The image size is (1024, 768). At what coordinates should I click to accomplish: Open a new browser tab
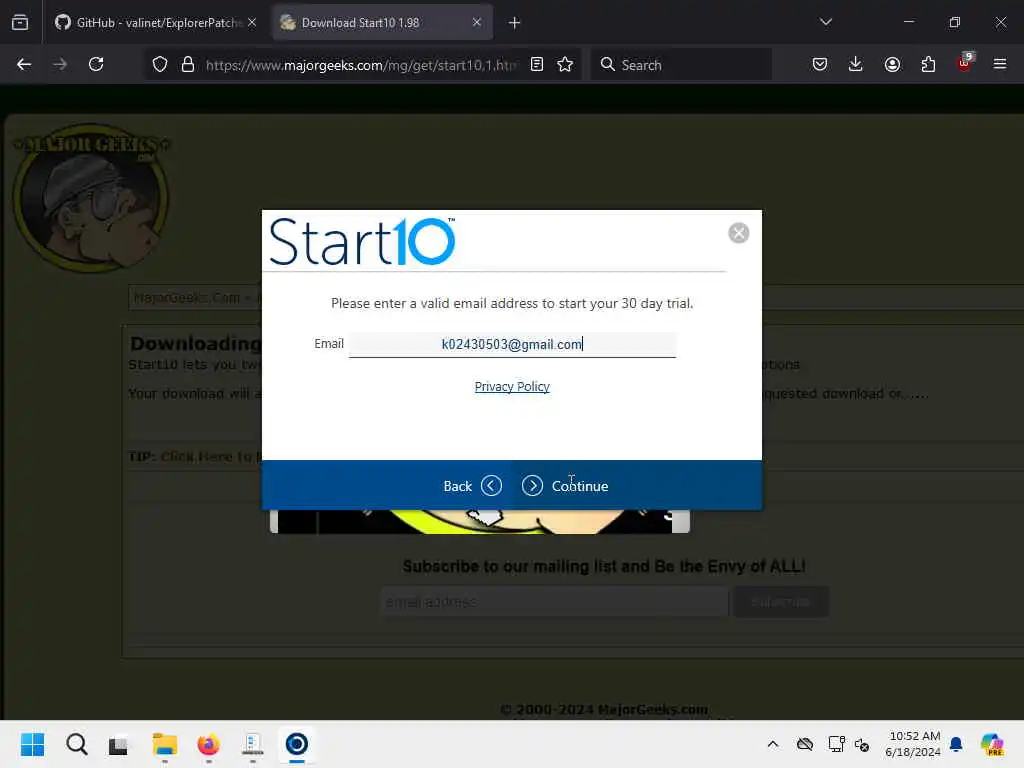(x=515, y=23)
